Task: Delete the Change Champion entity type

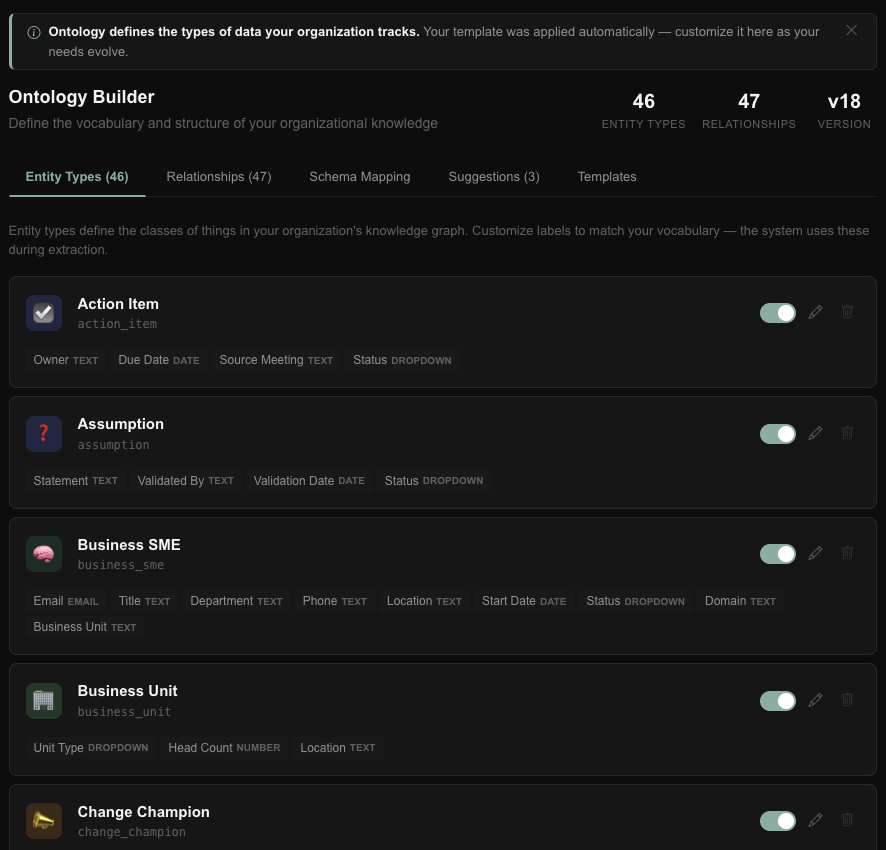Action: (x=847, y=819)
